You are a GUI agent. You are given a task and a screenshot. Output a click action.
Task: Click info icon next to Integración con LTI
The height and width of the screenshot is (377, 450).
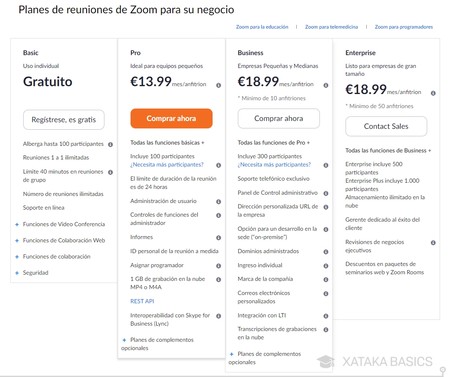326,316
